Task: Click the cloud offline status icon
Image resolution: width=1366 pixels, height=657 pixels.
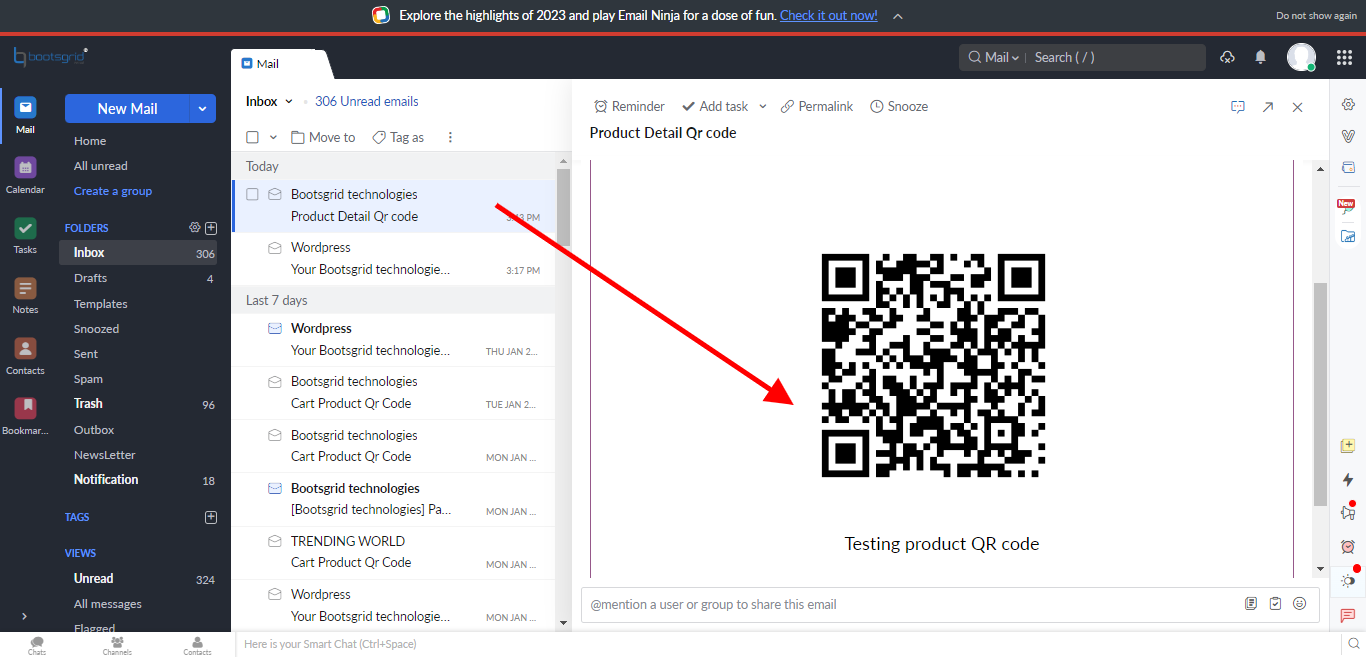Action: [1227, 57]
